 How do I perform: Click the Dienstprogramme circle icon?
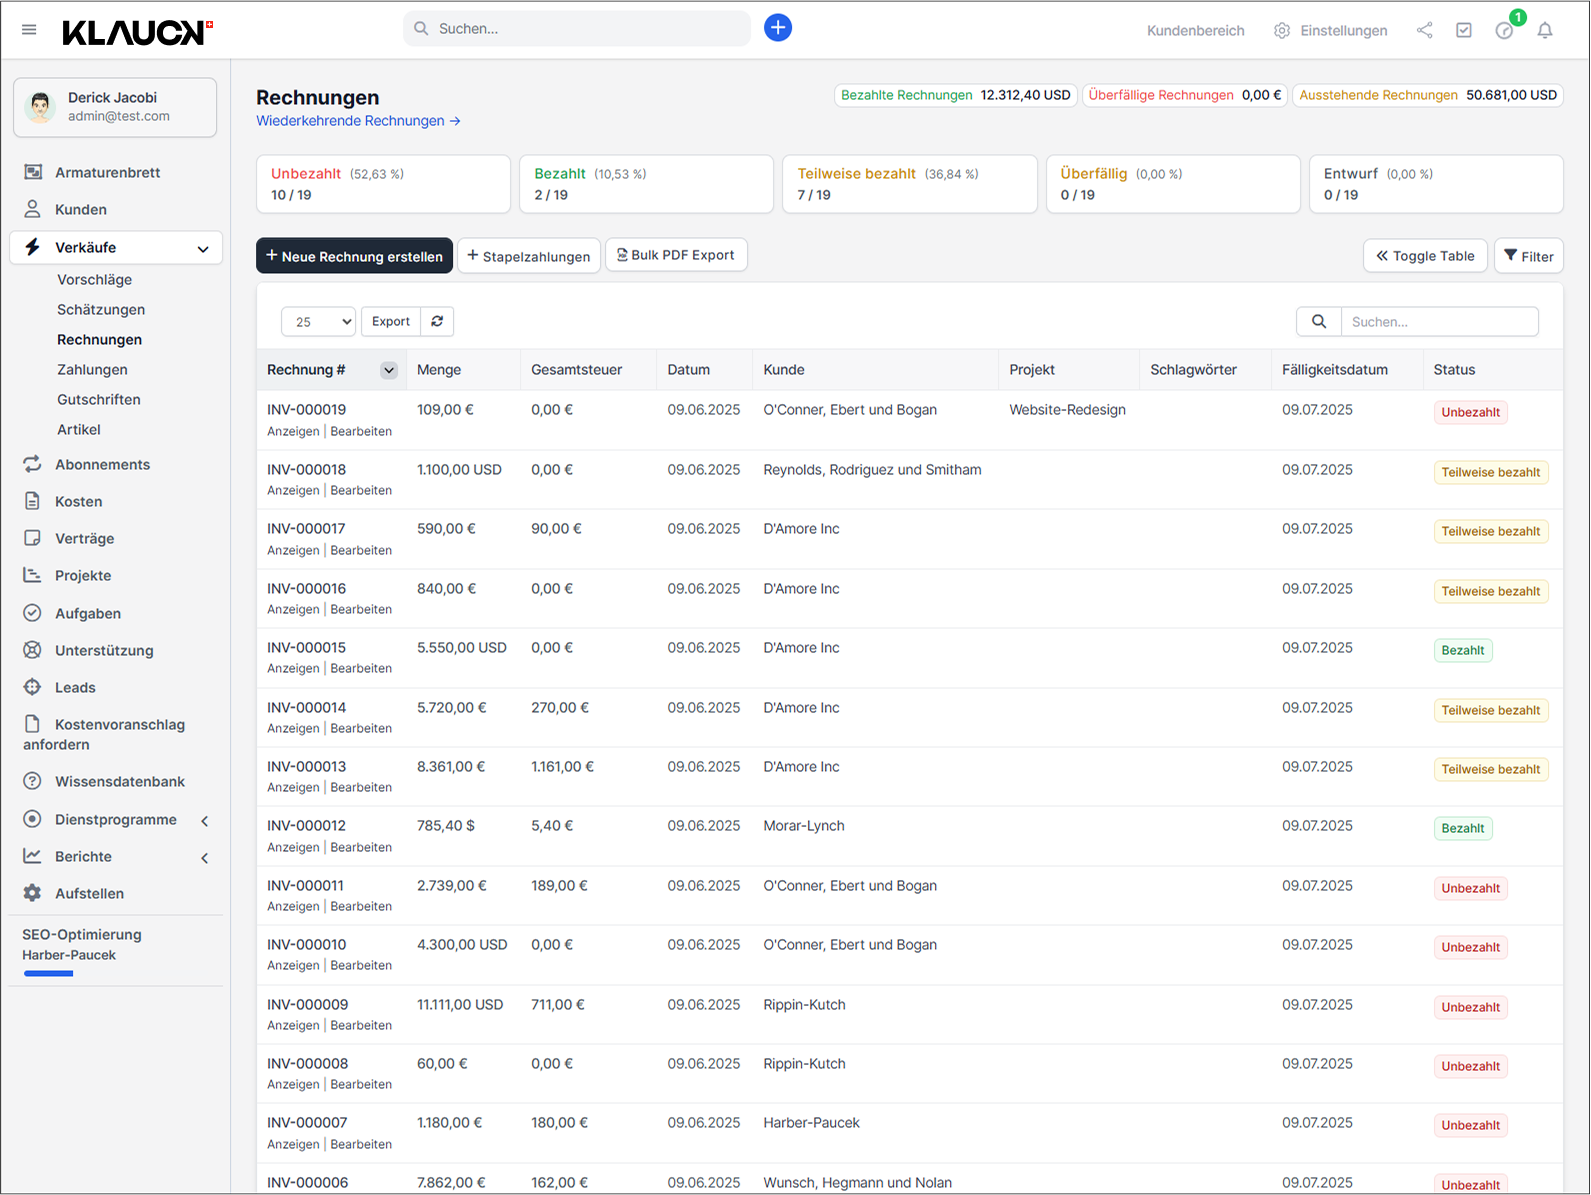coord(33,819)
